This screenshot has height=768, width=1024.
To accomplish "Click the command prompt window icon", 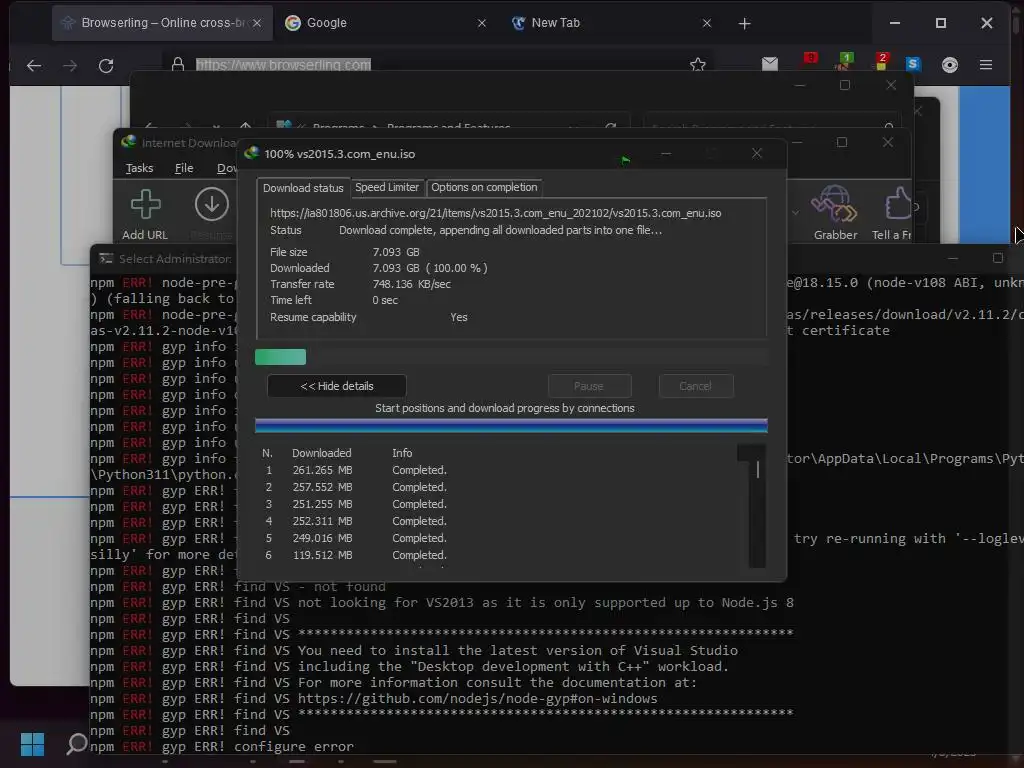I will coord(106,259).
